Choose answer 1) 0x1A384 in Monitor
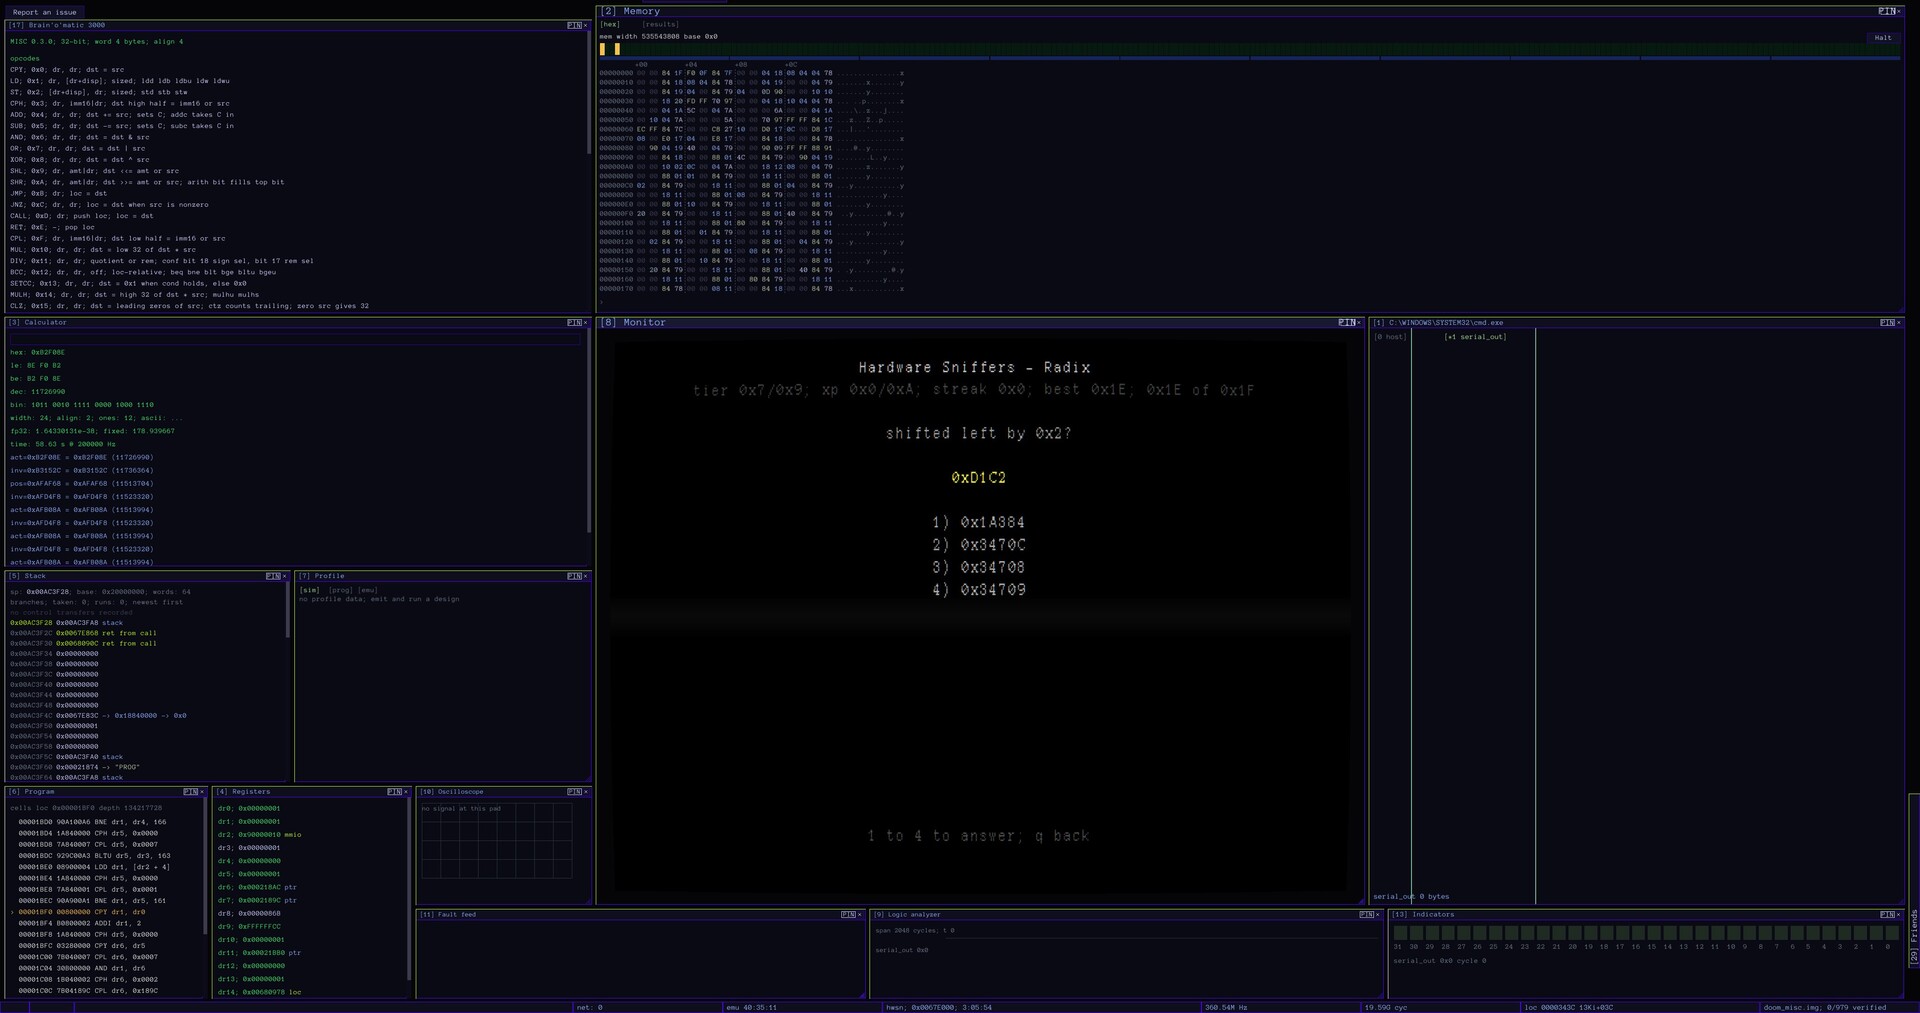1920x1013 pixels. [x=978, y=522]
